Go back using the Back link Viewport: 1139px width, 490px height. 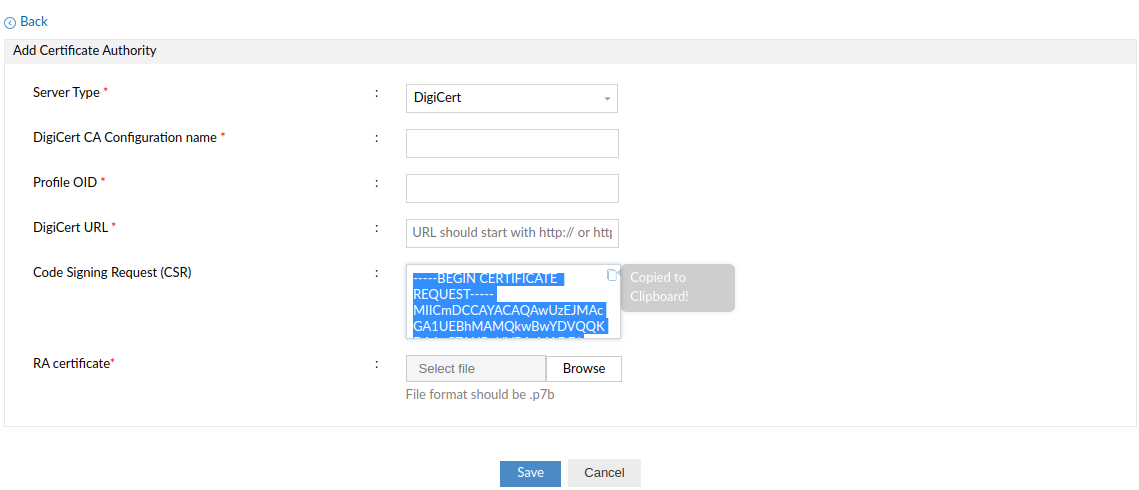click(x=33, y=21)
